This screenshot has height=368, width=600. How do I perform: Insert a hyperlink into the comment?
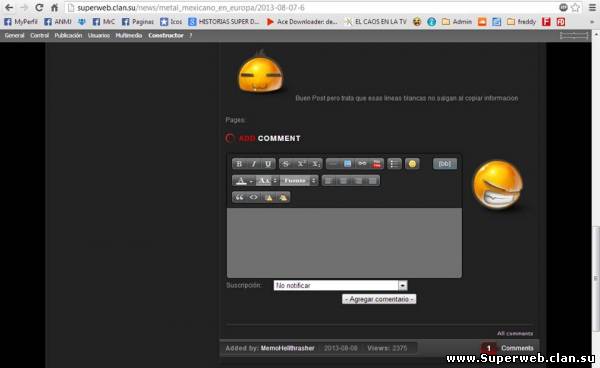pos(362,164)
